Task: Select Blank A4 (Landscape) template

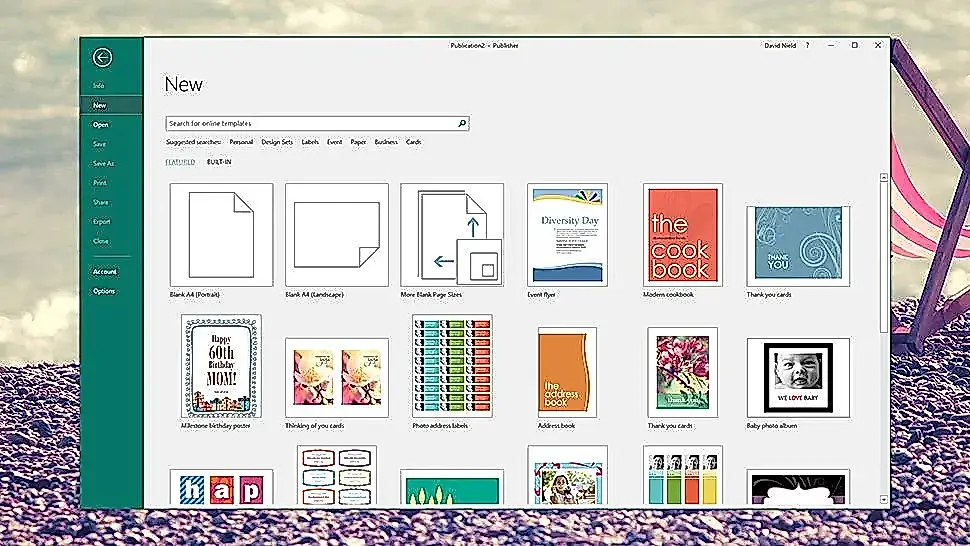Action: pos(337,235)
